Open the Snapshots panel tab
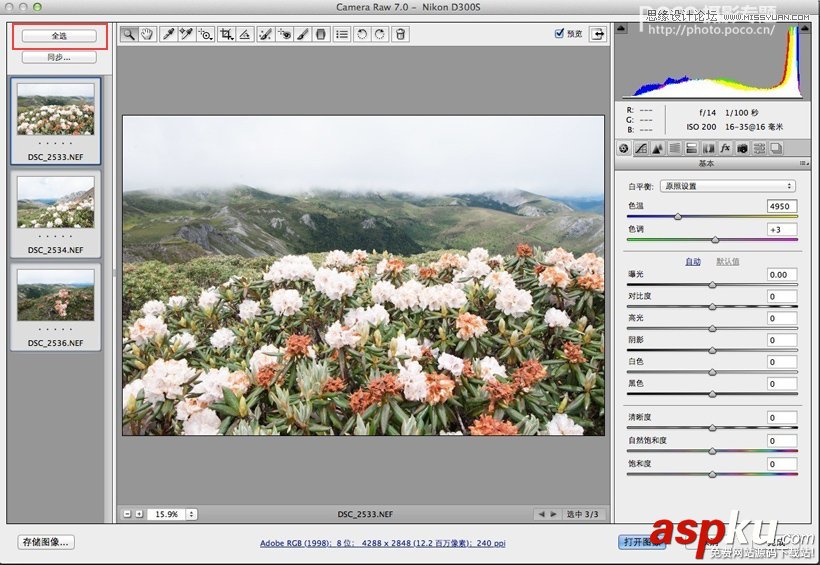The height and width of the screenshot is (565, 820). click(x=776, y=149)
